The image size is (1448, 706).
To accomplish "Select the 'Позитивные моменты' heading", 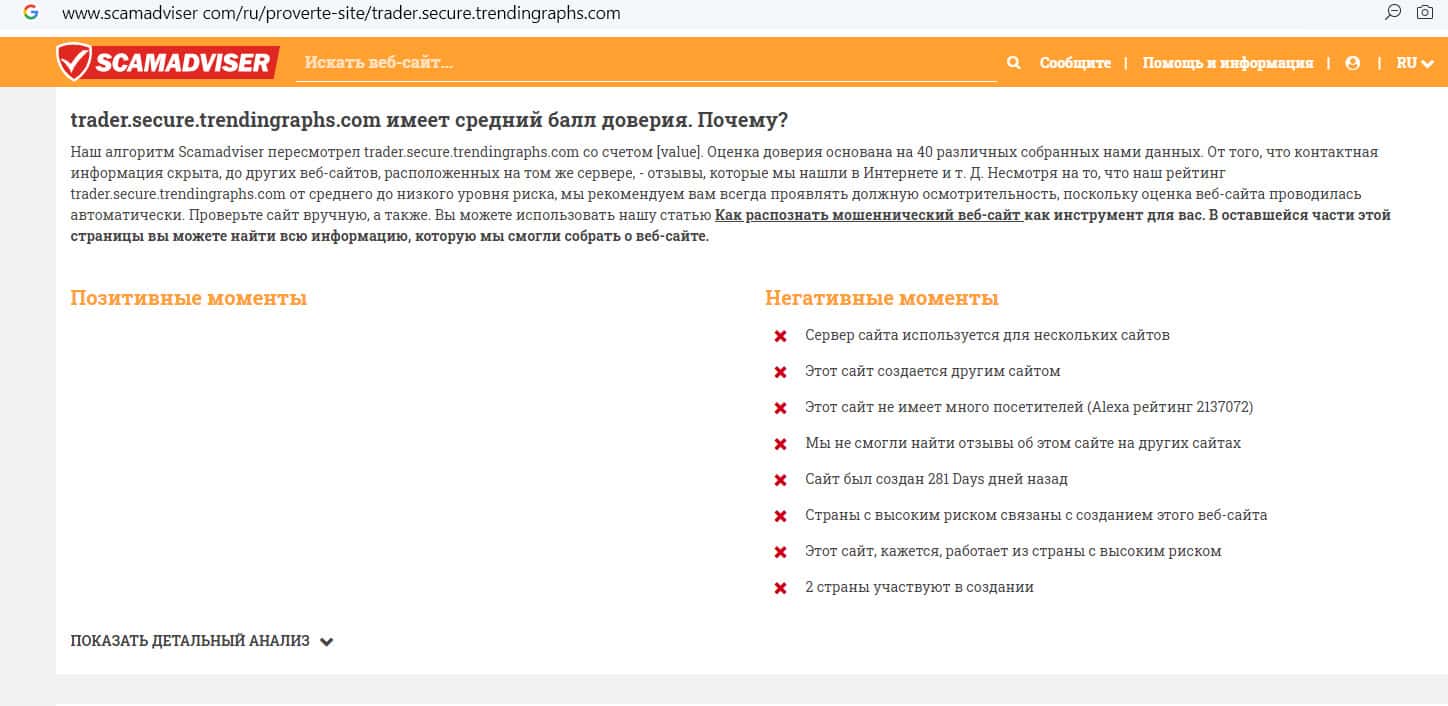I will 188,298.
